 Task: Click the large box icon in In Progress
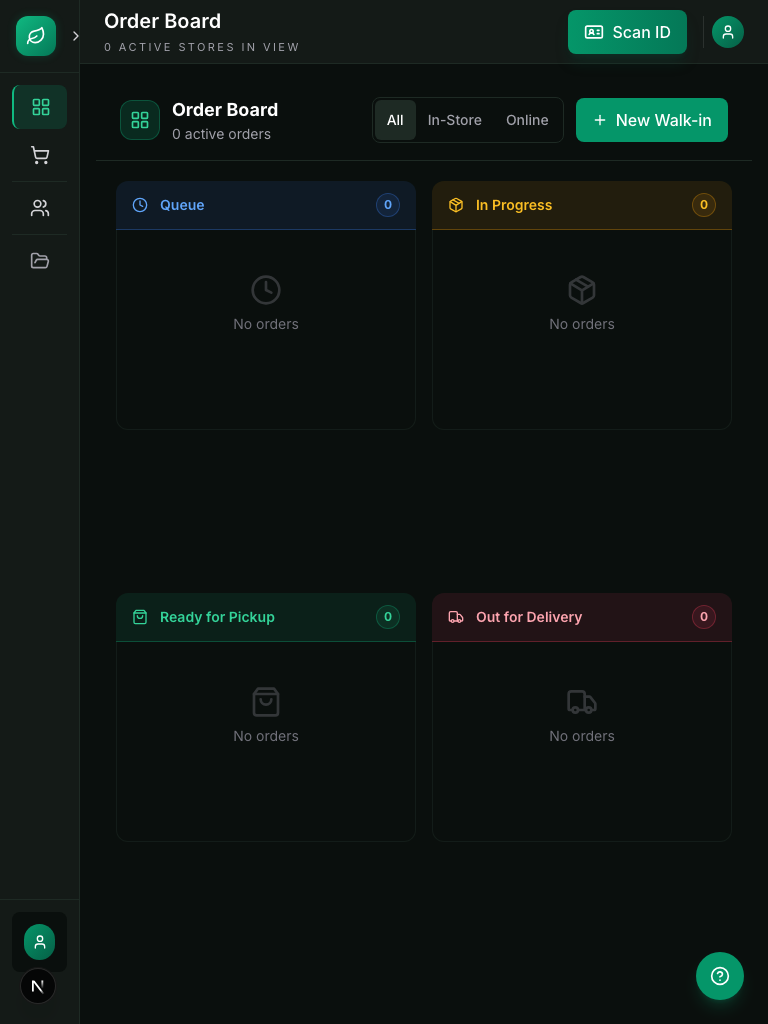pos(582,290)
